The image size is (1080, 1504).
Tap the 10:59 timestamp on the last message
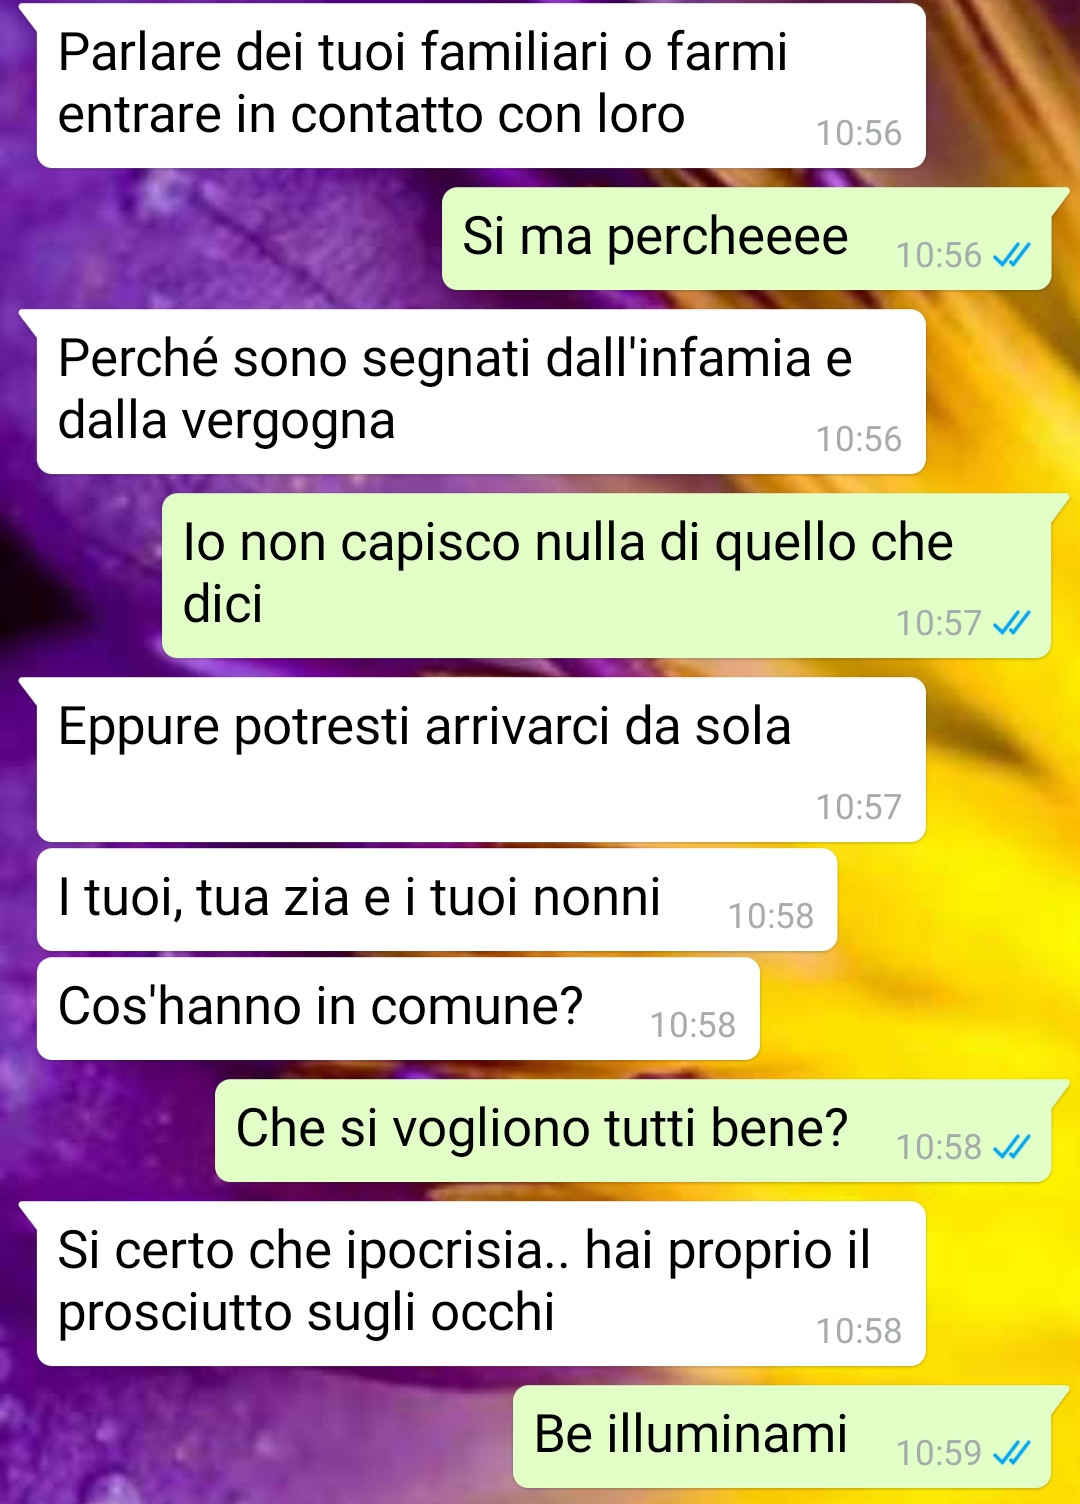point(938,1453)
